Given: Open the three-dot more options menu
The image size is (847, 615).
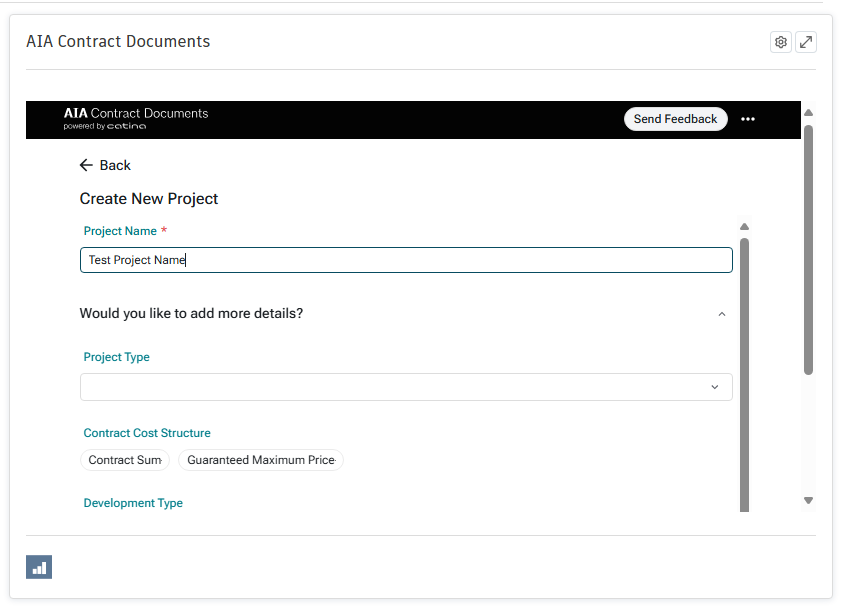Looking at the screenshot, I should tap(748, 119).
